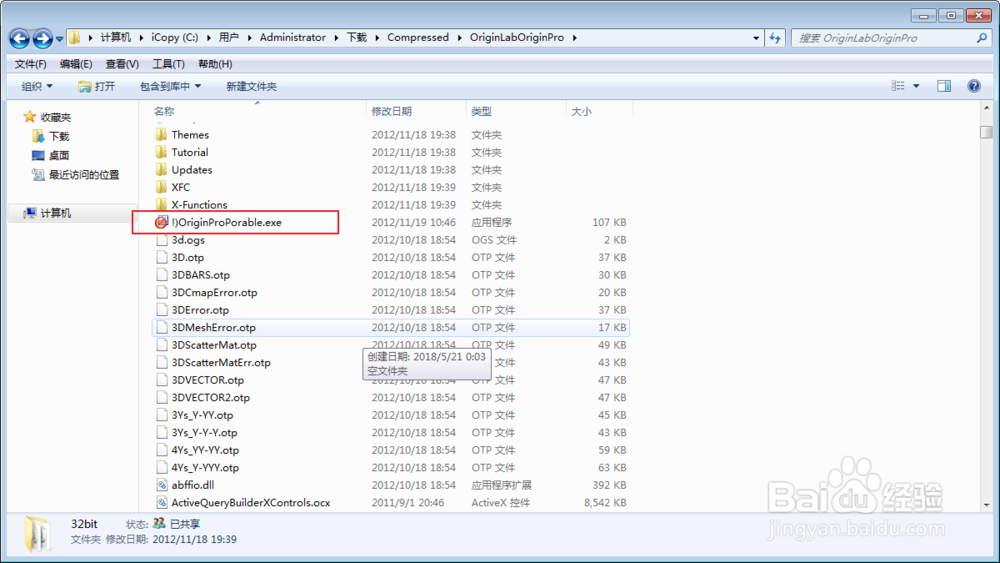Expand 包含到库中 dropdown
The width and height of the screenshot is (1000, 563).
pyautogui.click(x=170, y=86)
